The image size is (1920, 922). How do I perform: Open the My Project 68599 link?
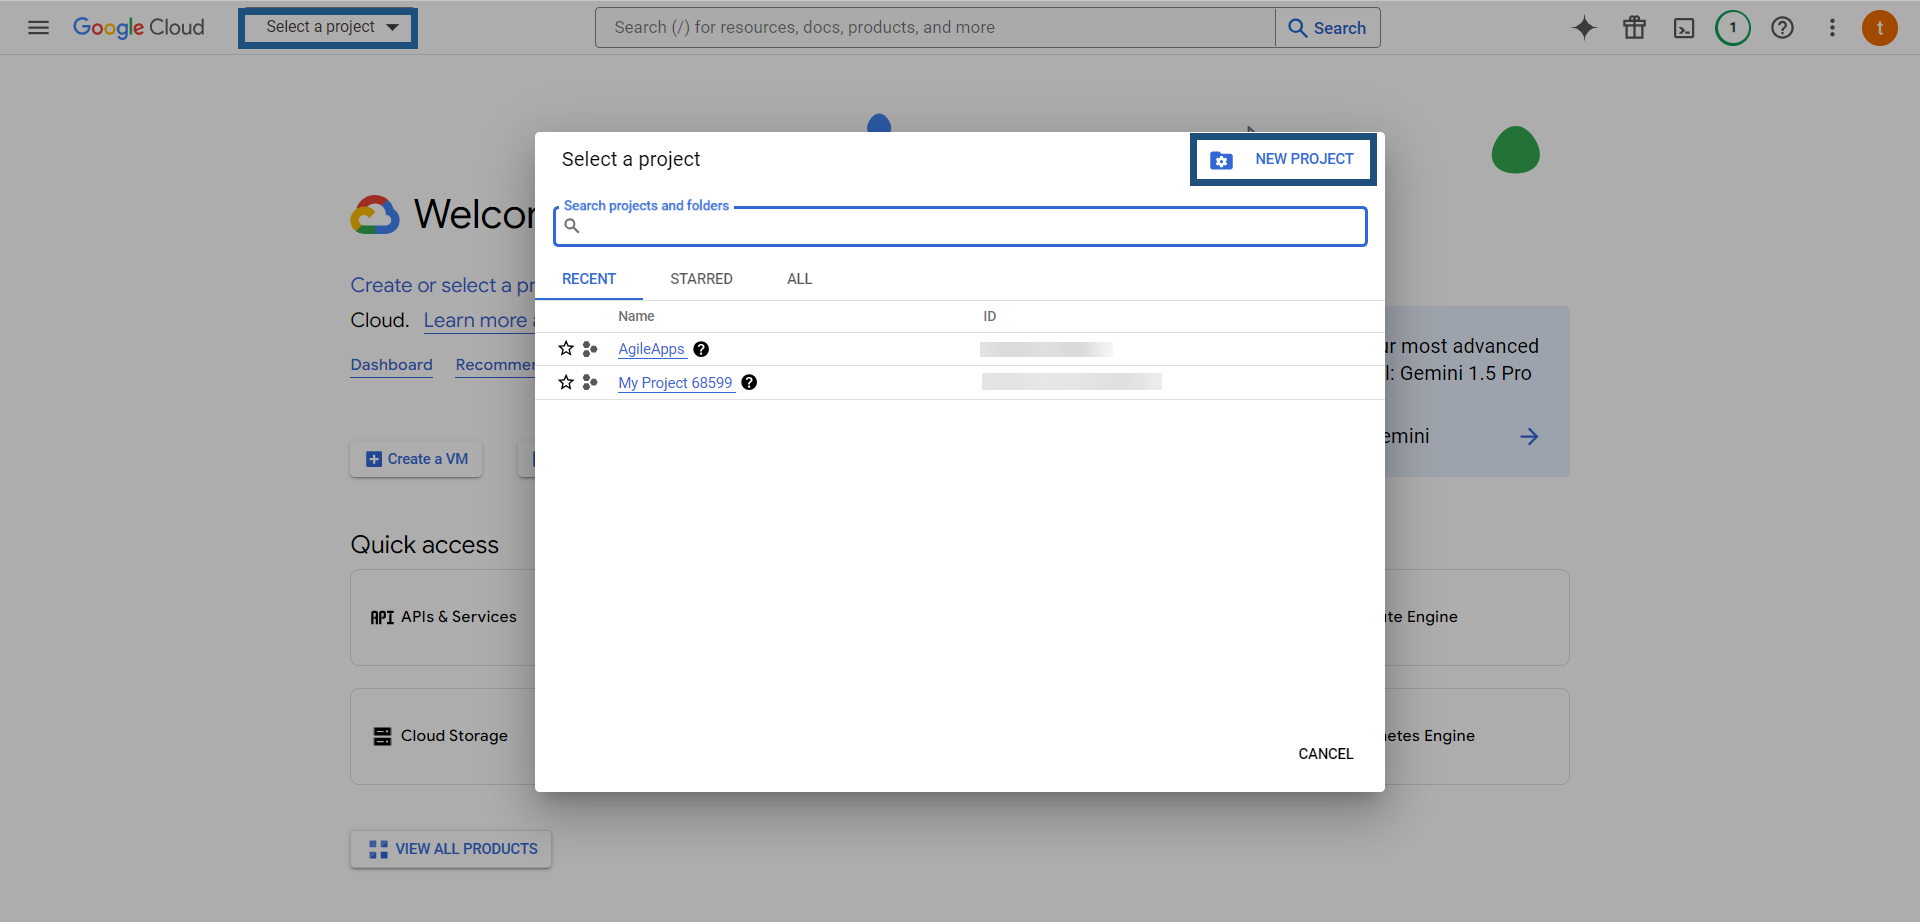tap(675, 383)
